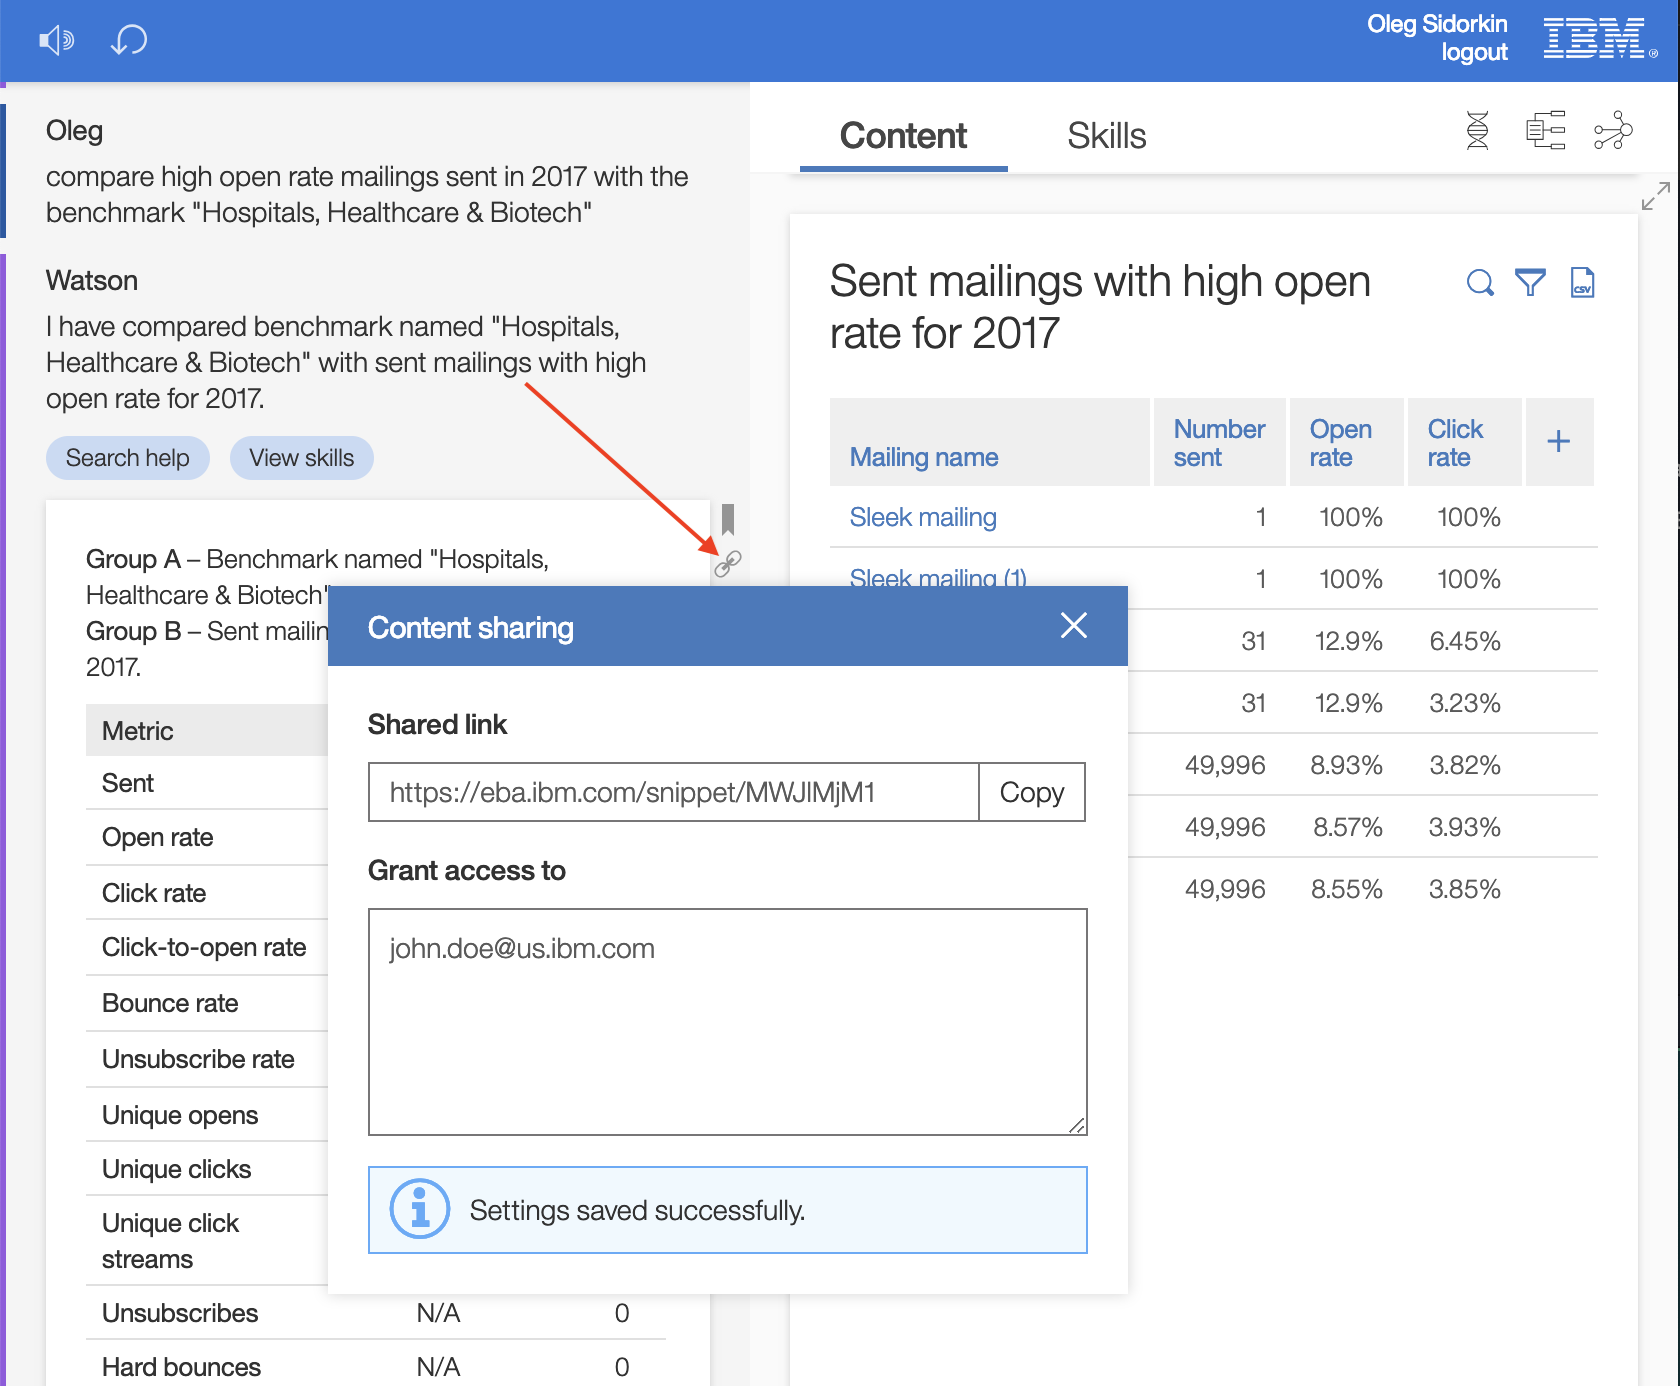Image resolution: width=1680 pixels, height=1386 pixels.
Task: Switch to the Skills tab
Action: (1106, 136)
